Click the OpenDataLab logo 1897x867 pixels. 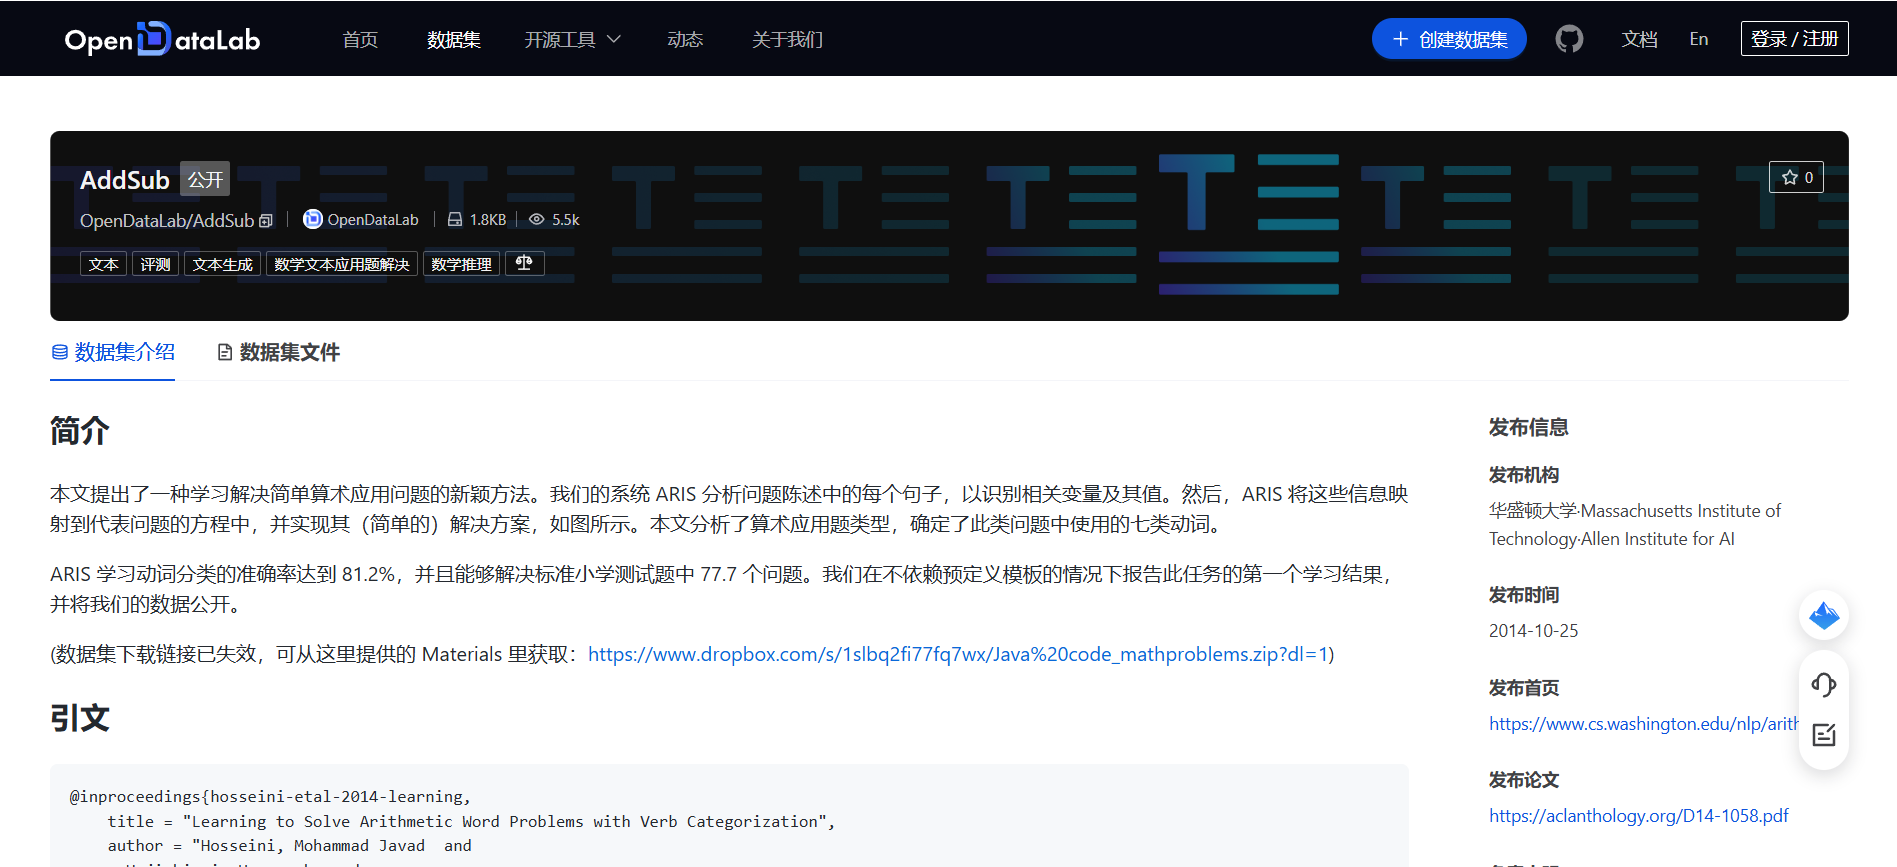(162, 39)
